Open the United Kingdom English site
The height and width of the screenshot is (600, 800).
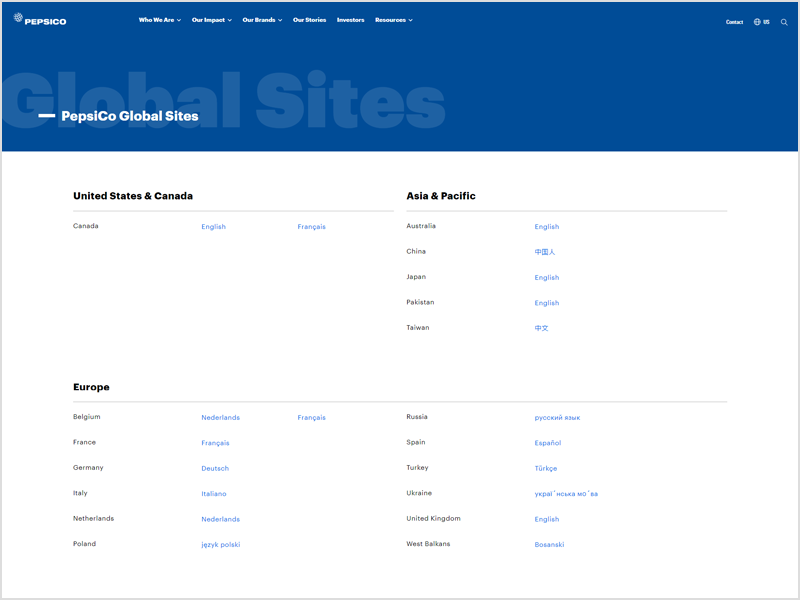(546, 519)
